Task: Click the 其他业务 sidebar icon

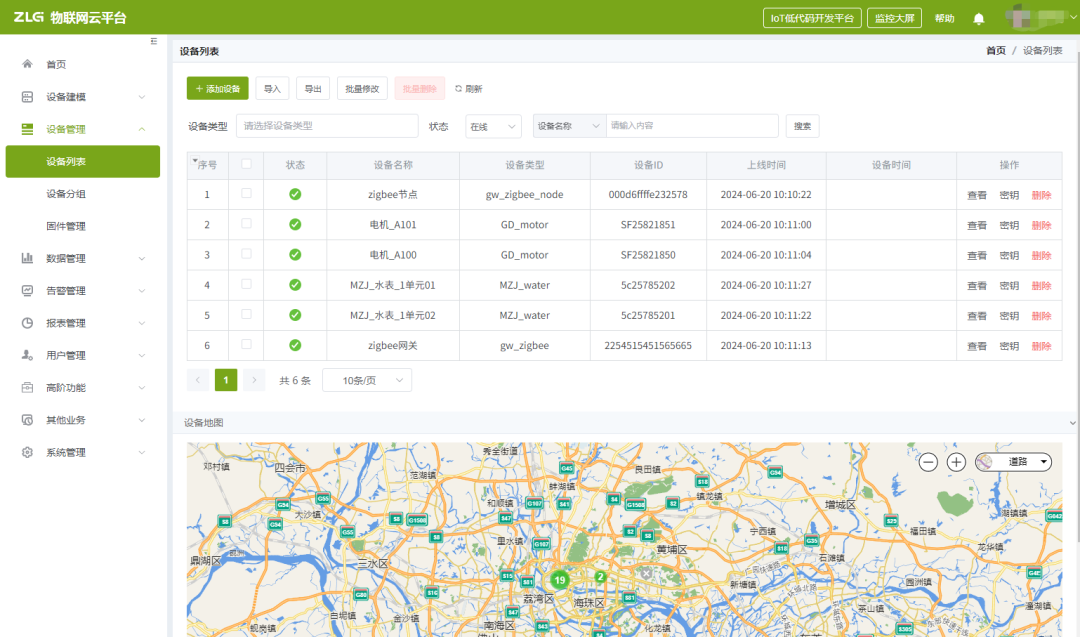Action: point(28,420)
